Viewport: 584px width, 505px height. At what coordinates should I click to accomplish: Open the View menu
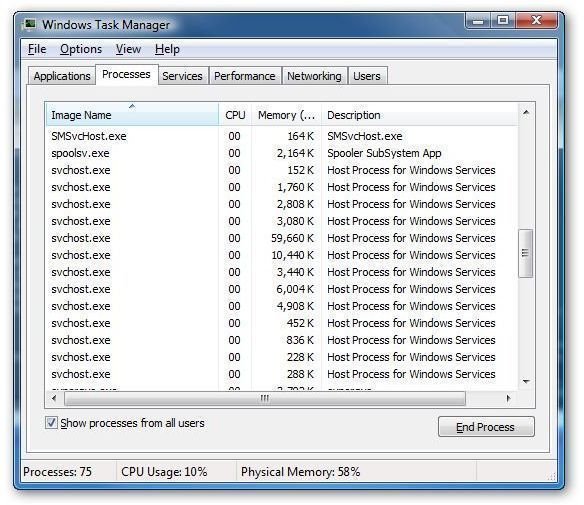128,49
